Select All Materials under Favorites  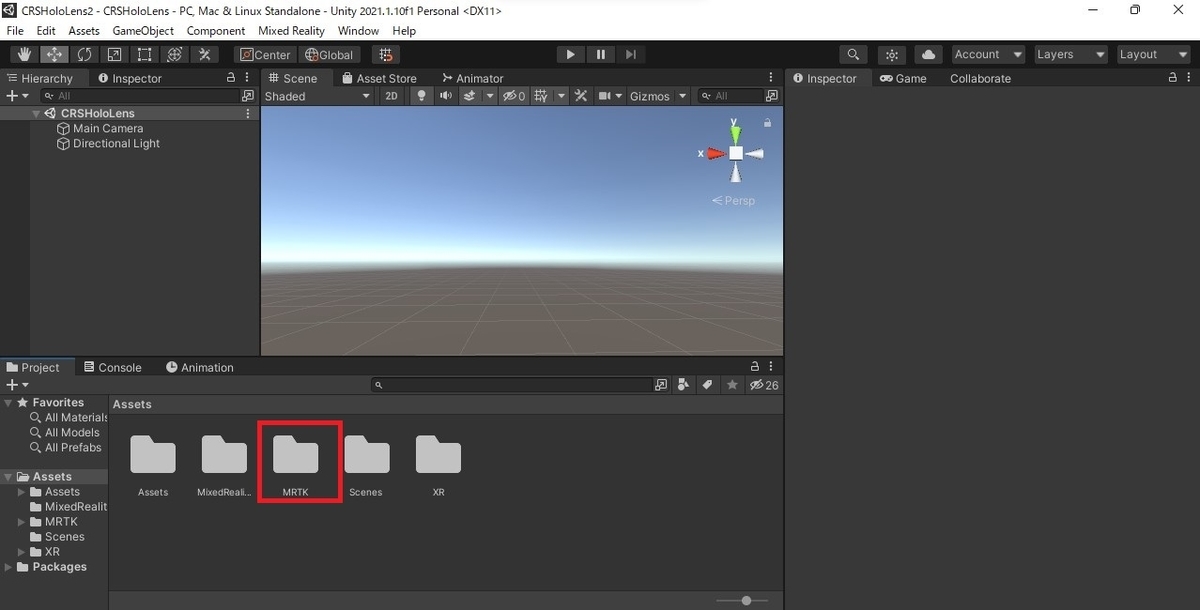pyautogui.click(x=69, y=417)
